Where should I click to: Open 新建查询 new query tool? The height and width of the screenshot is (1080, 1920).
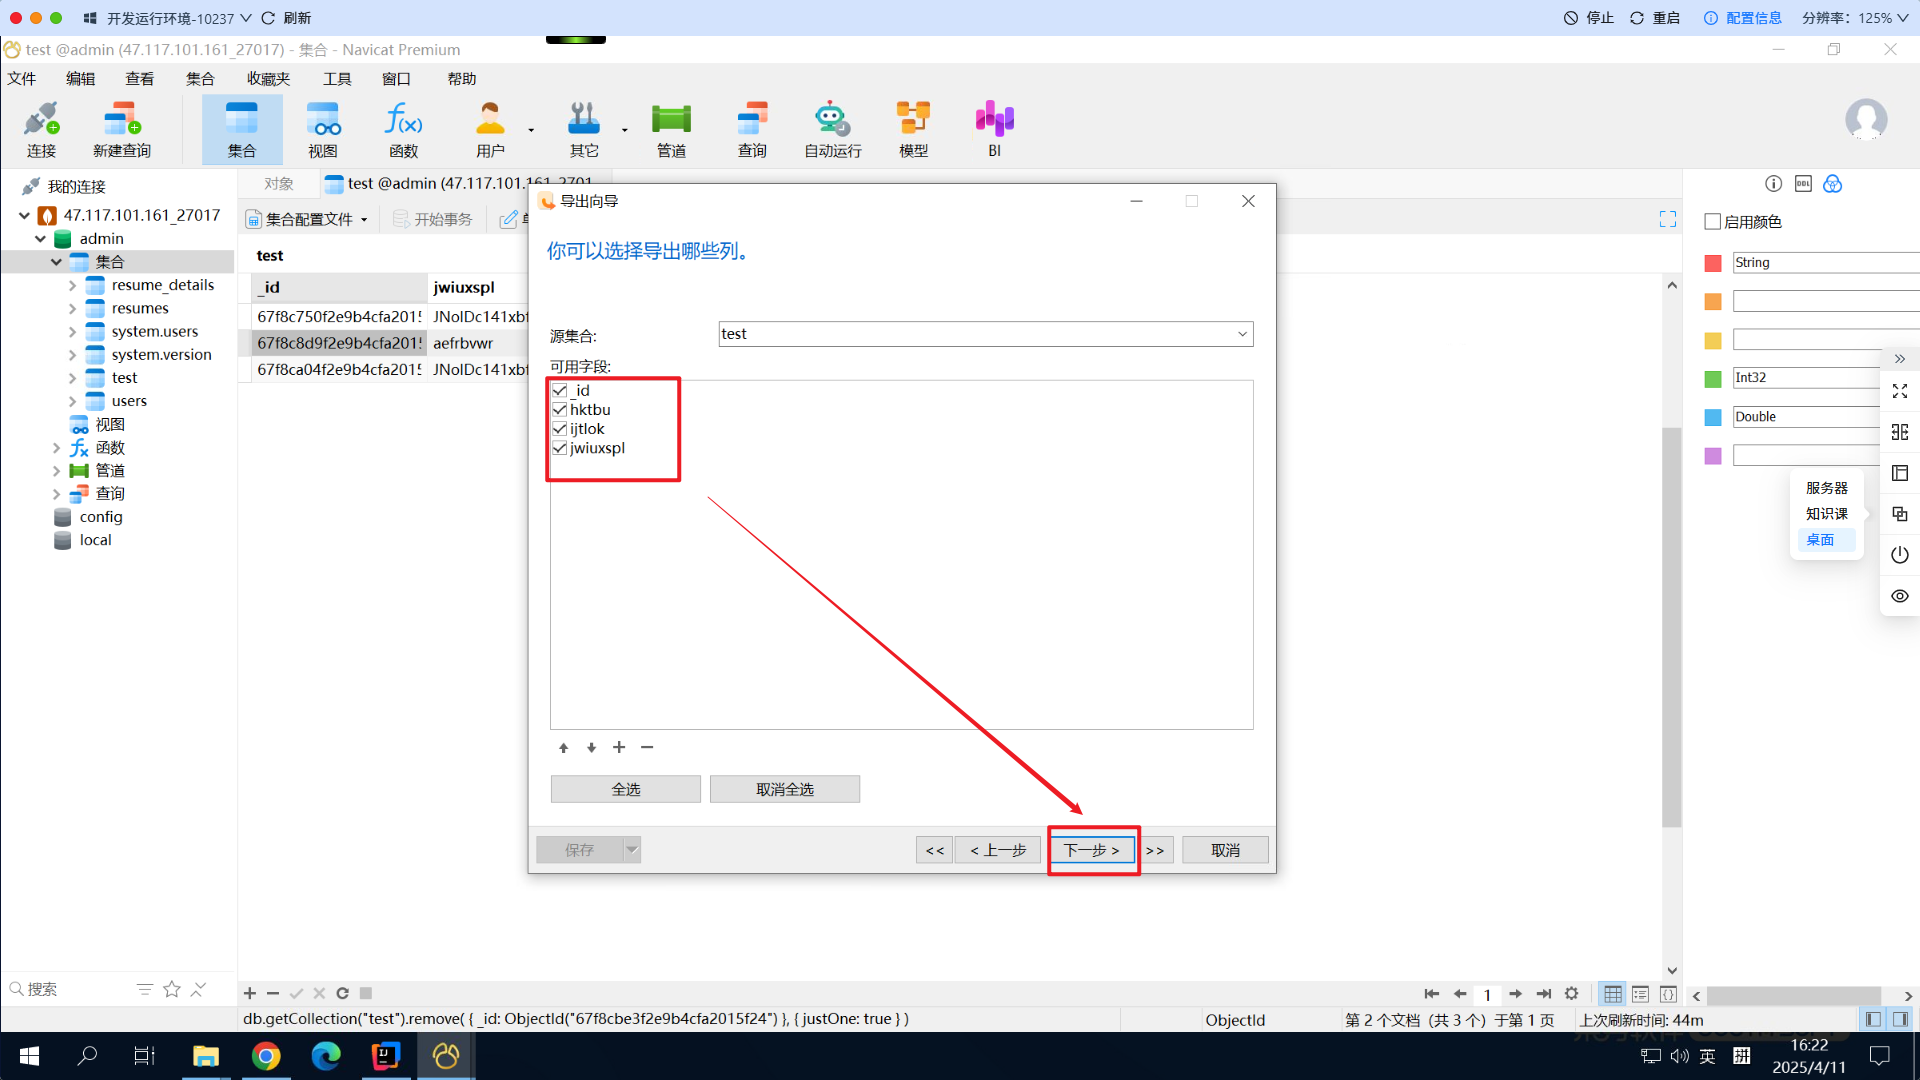pos(122,130)
